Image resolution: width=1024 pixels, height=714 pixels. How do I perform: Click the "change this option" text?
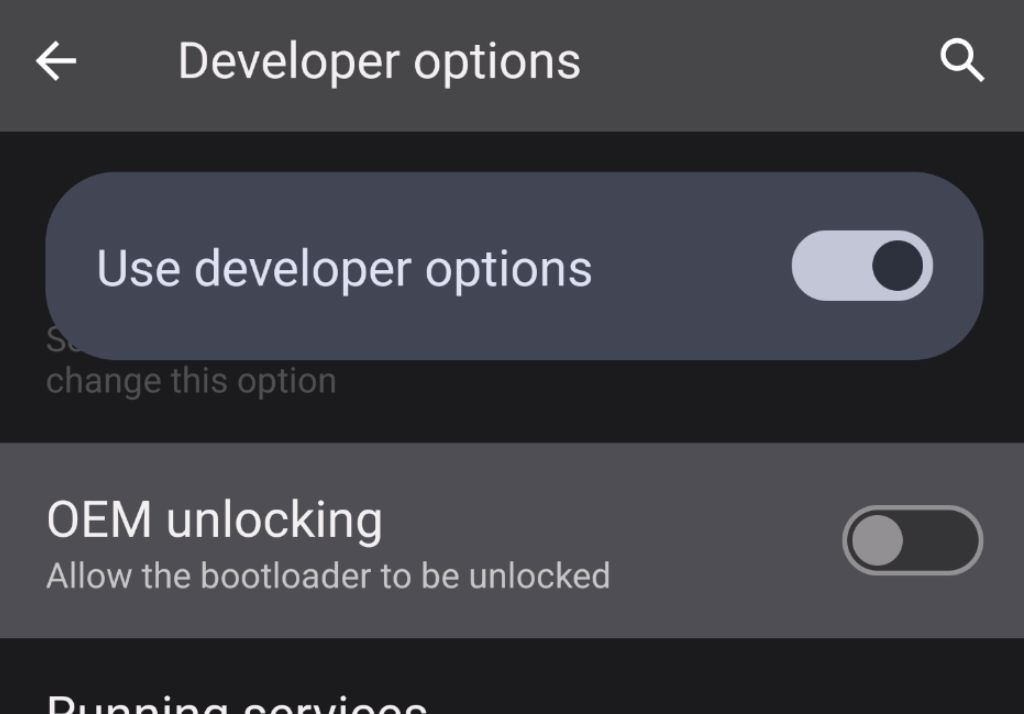[191, 381]
